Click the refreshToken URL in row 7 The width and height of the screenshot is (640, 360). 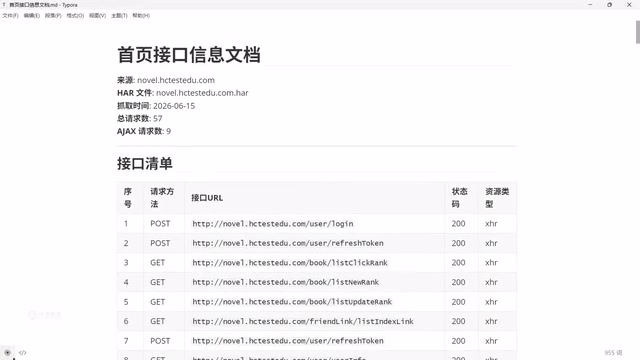pos(288,341)
